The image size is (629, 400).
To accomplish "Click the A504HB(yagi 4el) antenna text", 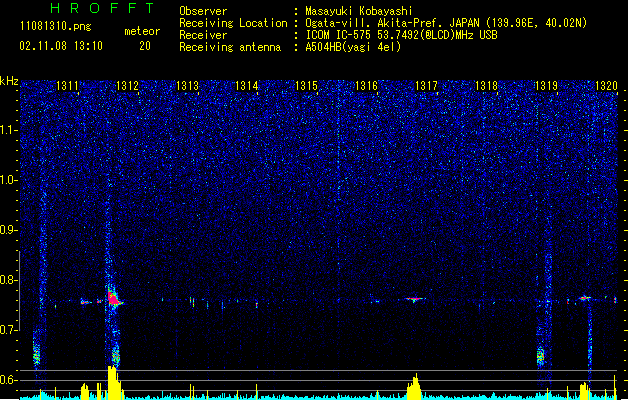I will pos(353,47).
